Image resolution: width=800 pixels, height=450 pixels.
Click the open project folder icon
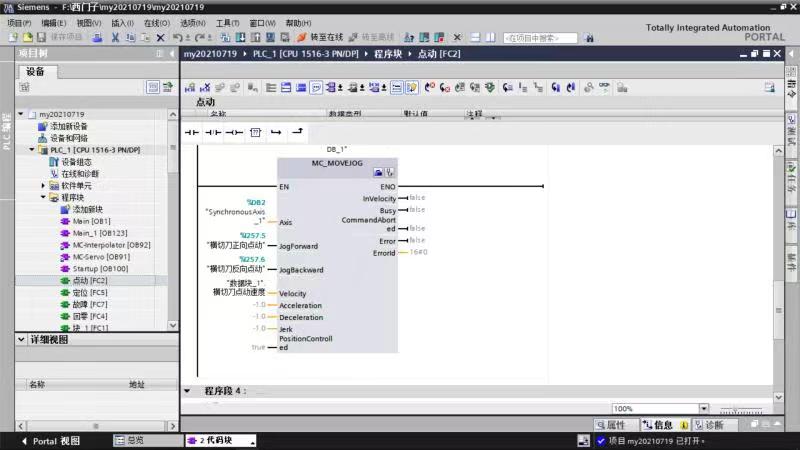pyautogui.click(x=28, y=37)
